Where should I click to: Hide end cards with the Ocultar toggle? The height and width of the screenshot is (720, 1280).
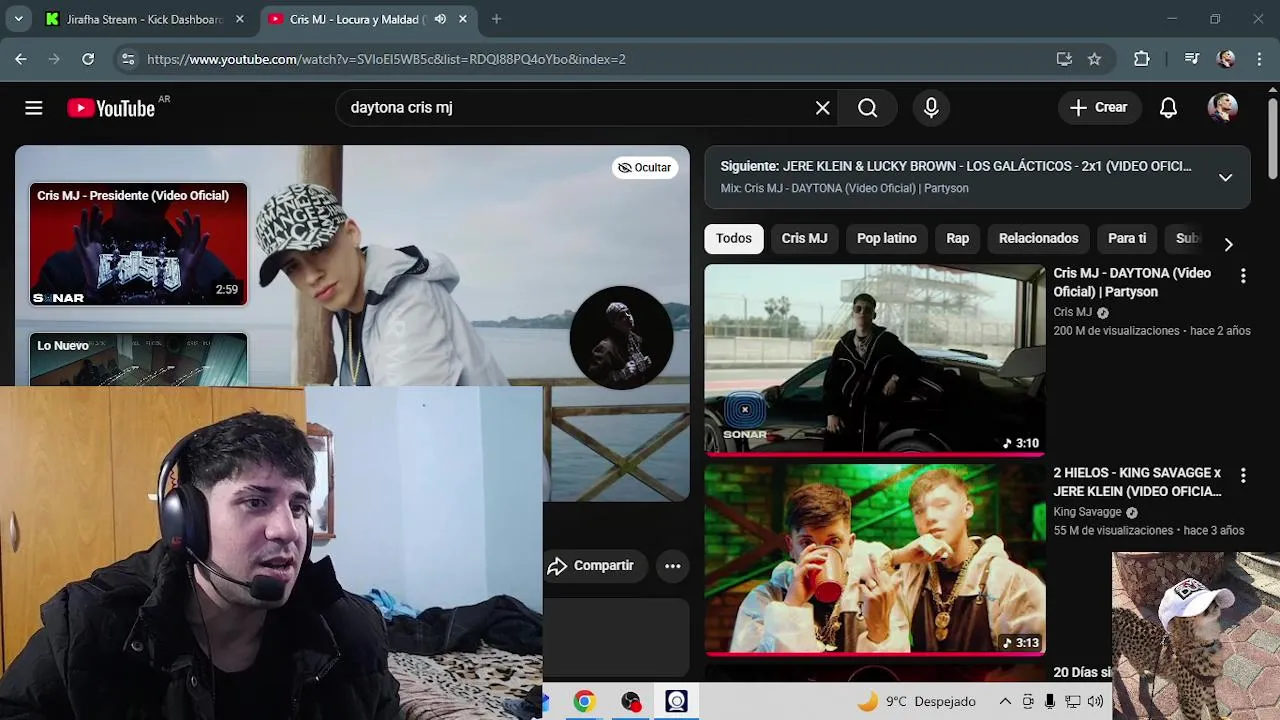[645, 168]
